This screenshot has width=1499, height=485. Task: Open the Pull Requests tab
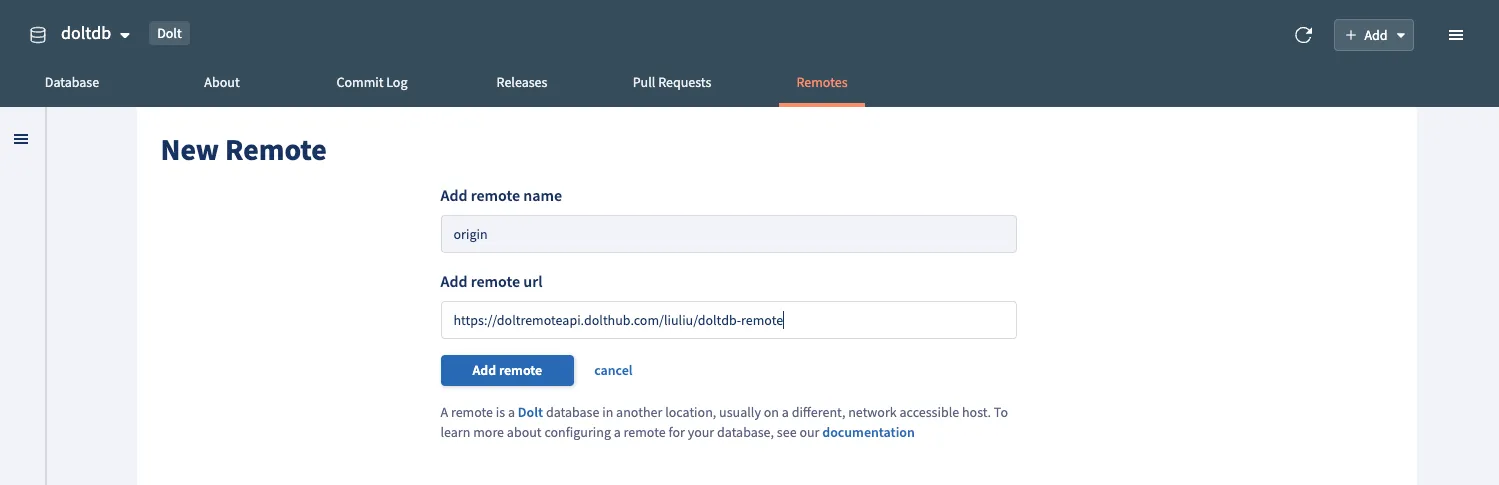(672, 82)
